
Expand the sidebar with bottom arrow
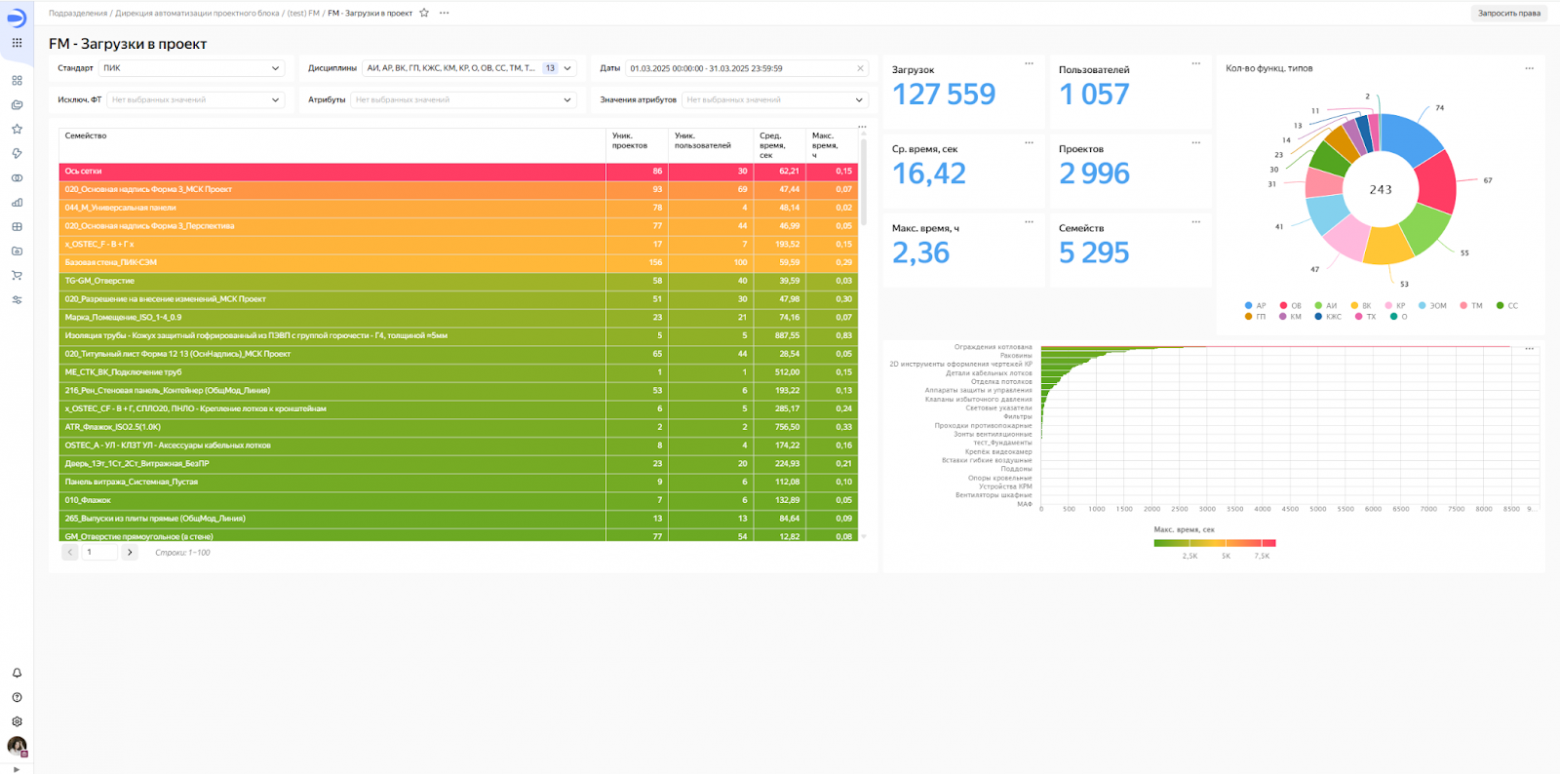pyautogui.click(x=16, y=769)
